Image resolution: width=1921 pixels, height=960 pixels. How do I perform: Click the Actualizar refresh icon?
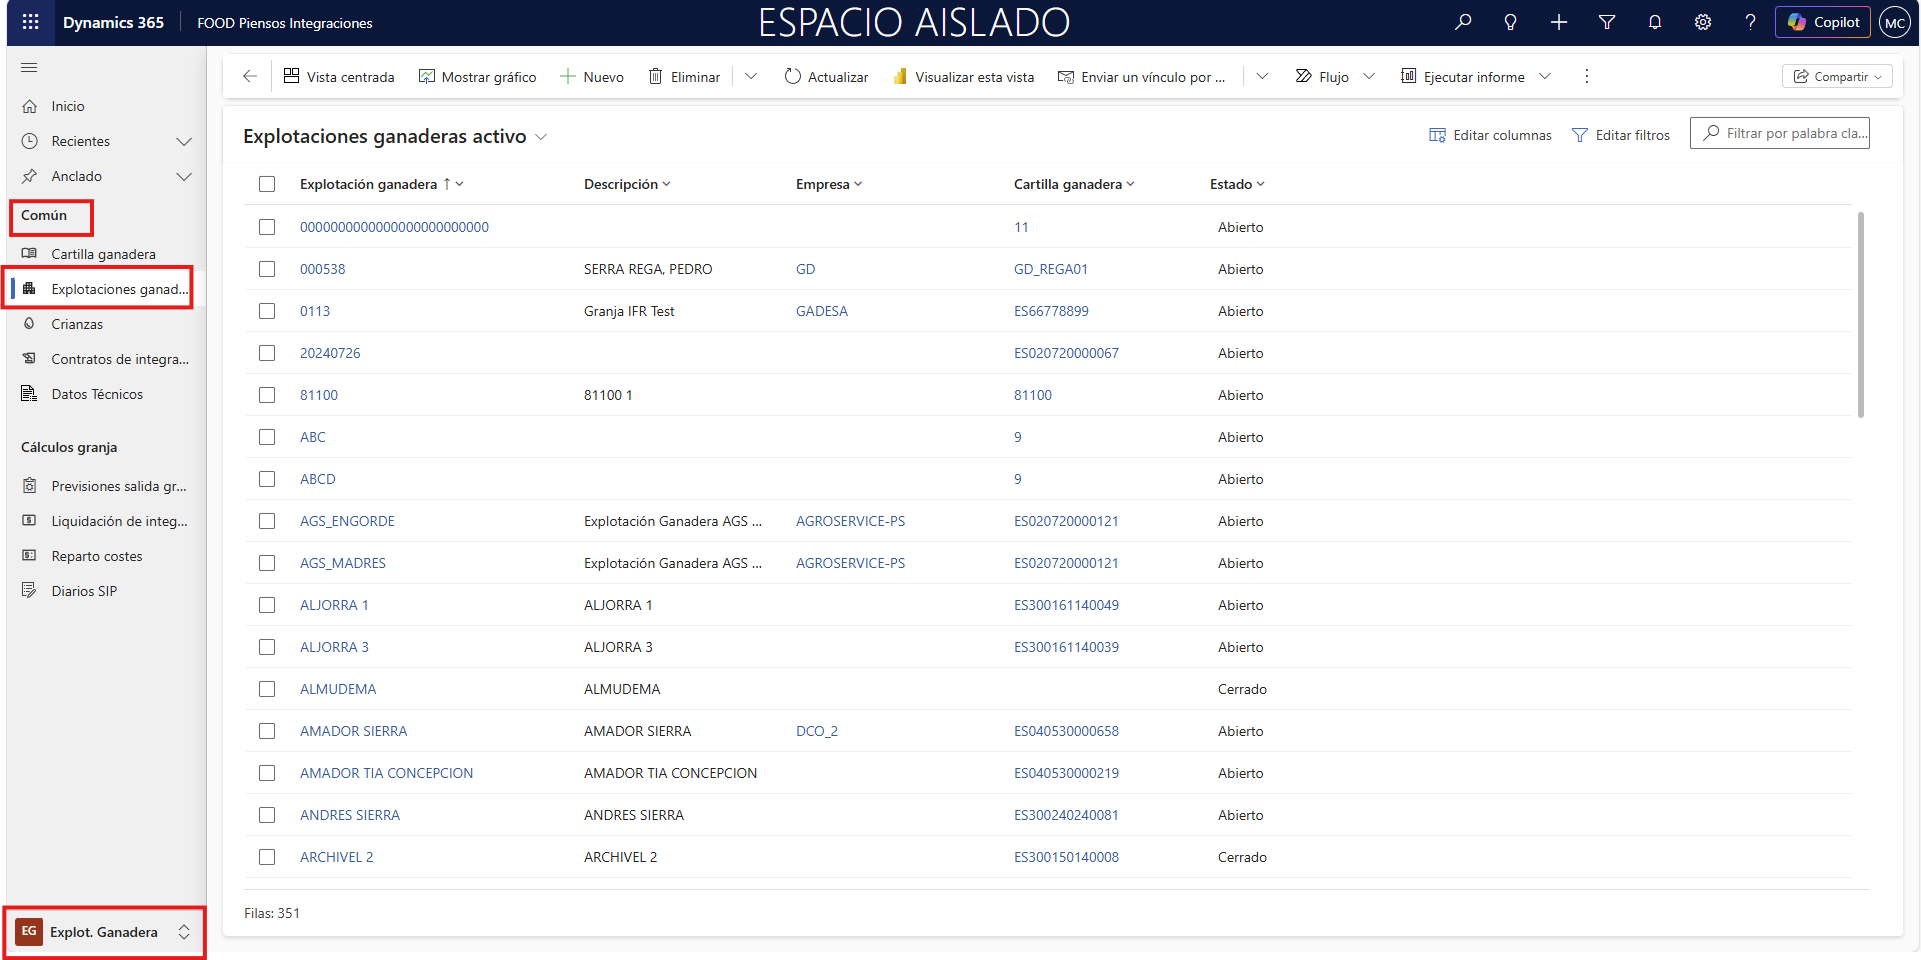[x=792, y=77]
